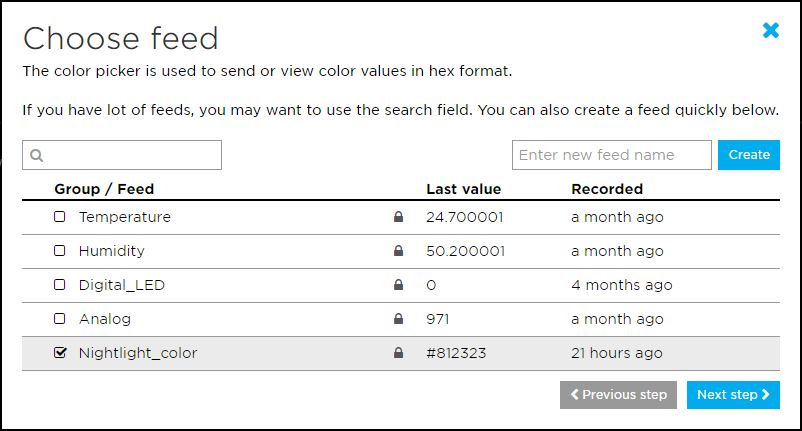Screen dimensions: 802x431
Task: Tick the Analog feed checkbox
Action: point(60,319)
